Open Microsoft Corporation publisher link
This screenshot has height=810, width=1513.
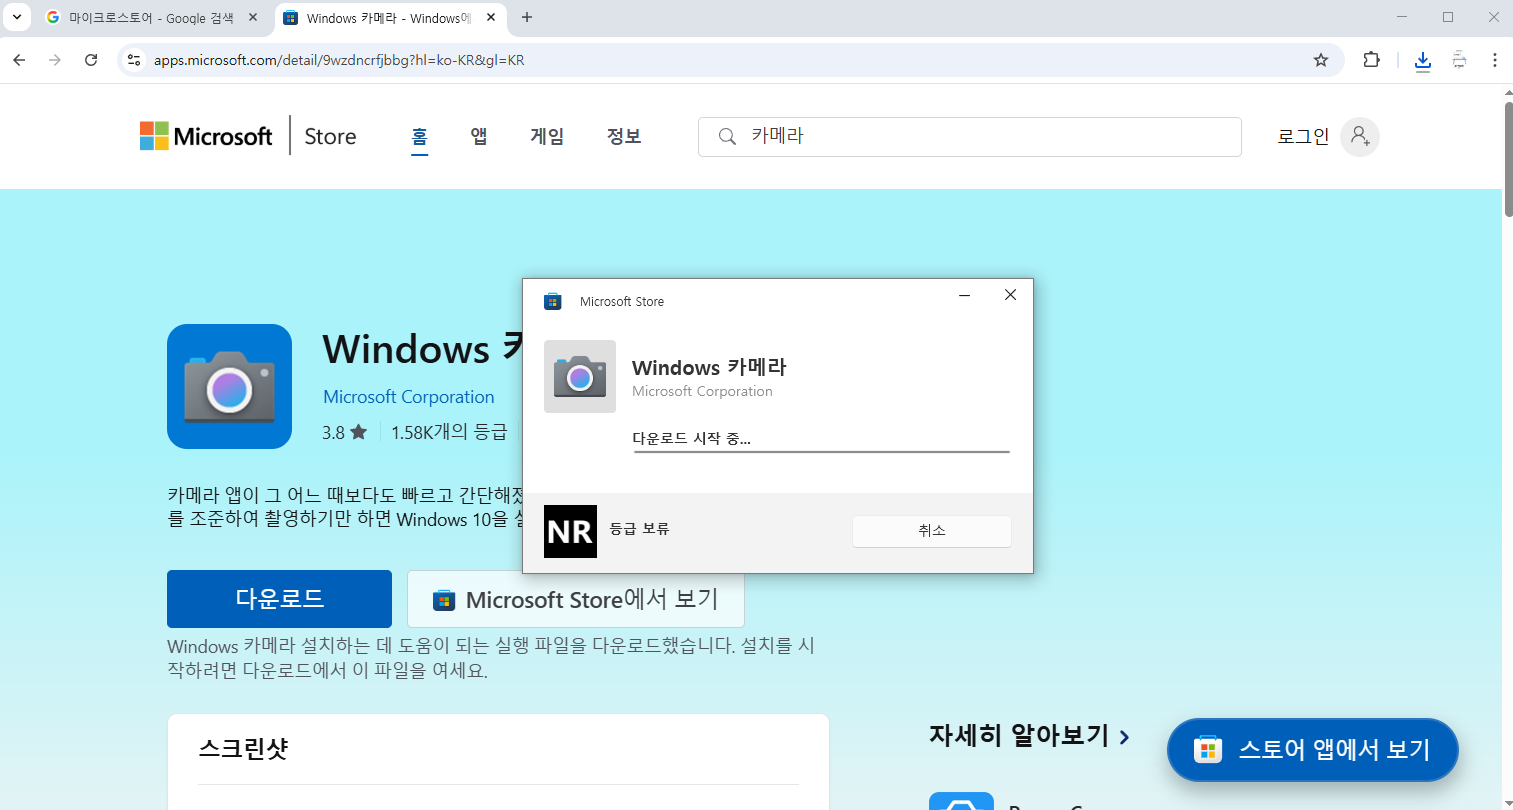[x=408, y=397]
